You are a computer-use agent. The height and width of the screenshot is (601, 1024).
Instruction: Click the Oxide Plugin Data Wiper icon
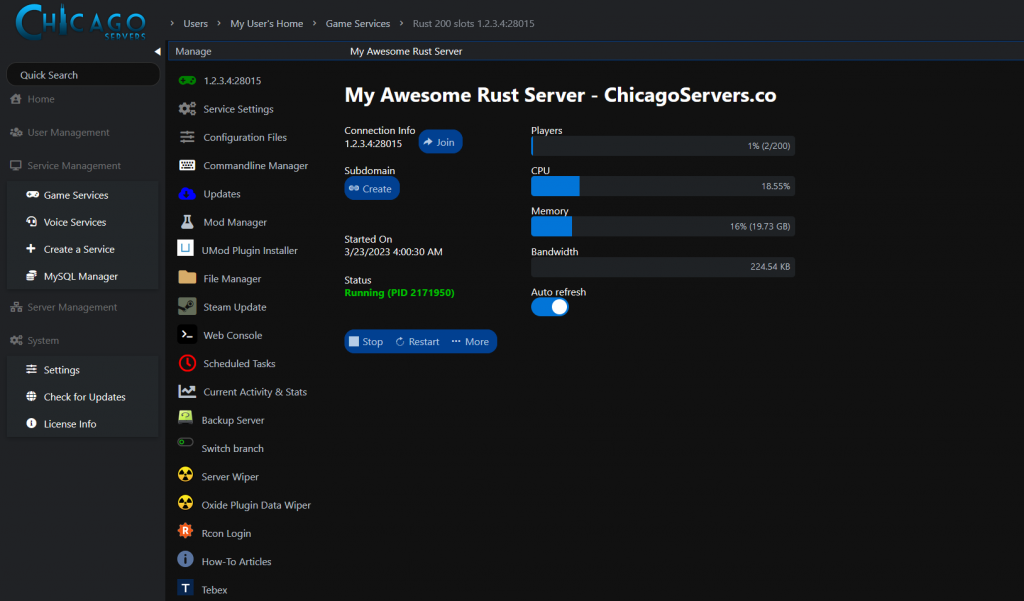pos(185,502)
